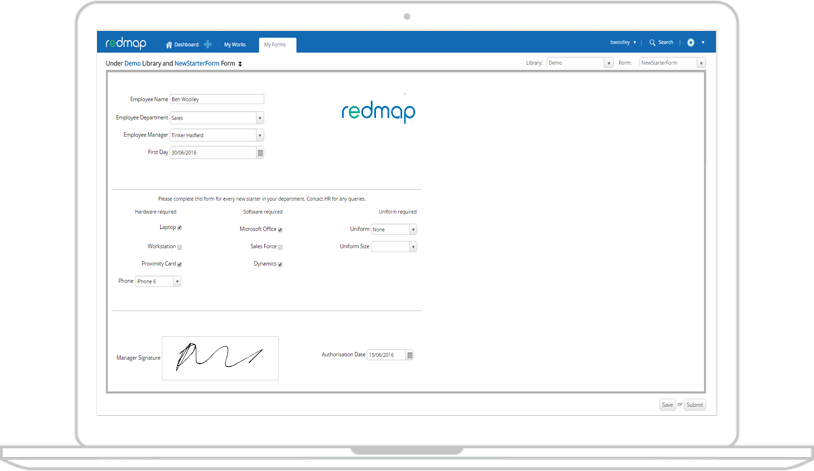Click the 'Please complete this form' instruction text
This screenshot has width=814, height=471.
[x=262, y=199]
